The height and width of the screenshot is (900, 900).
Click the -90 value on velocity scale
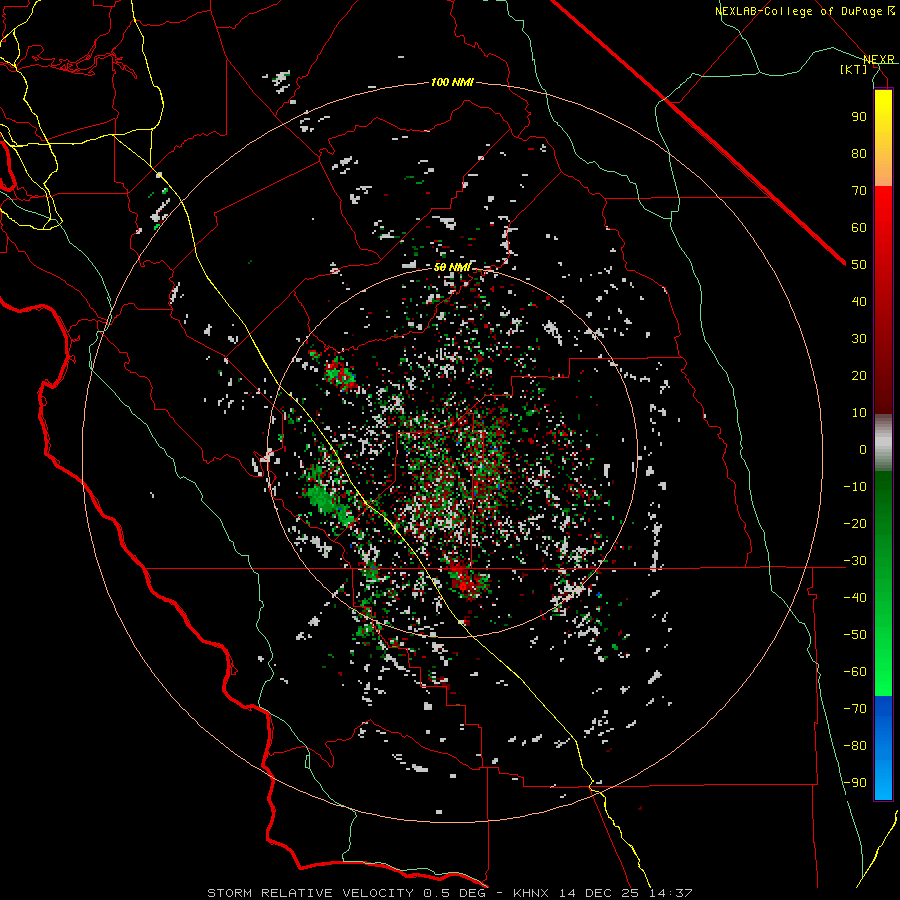[x=855, y=782]
